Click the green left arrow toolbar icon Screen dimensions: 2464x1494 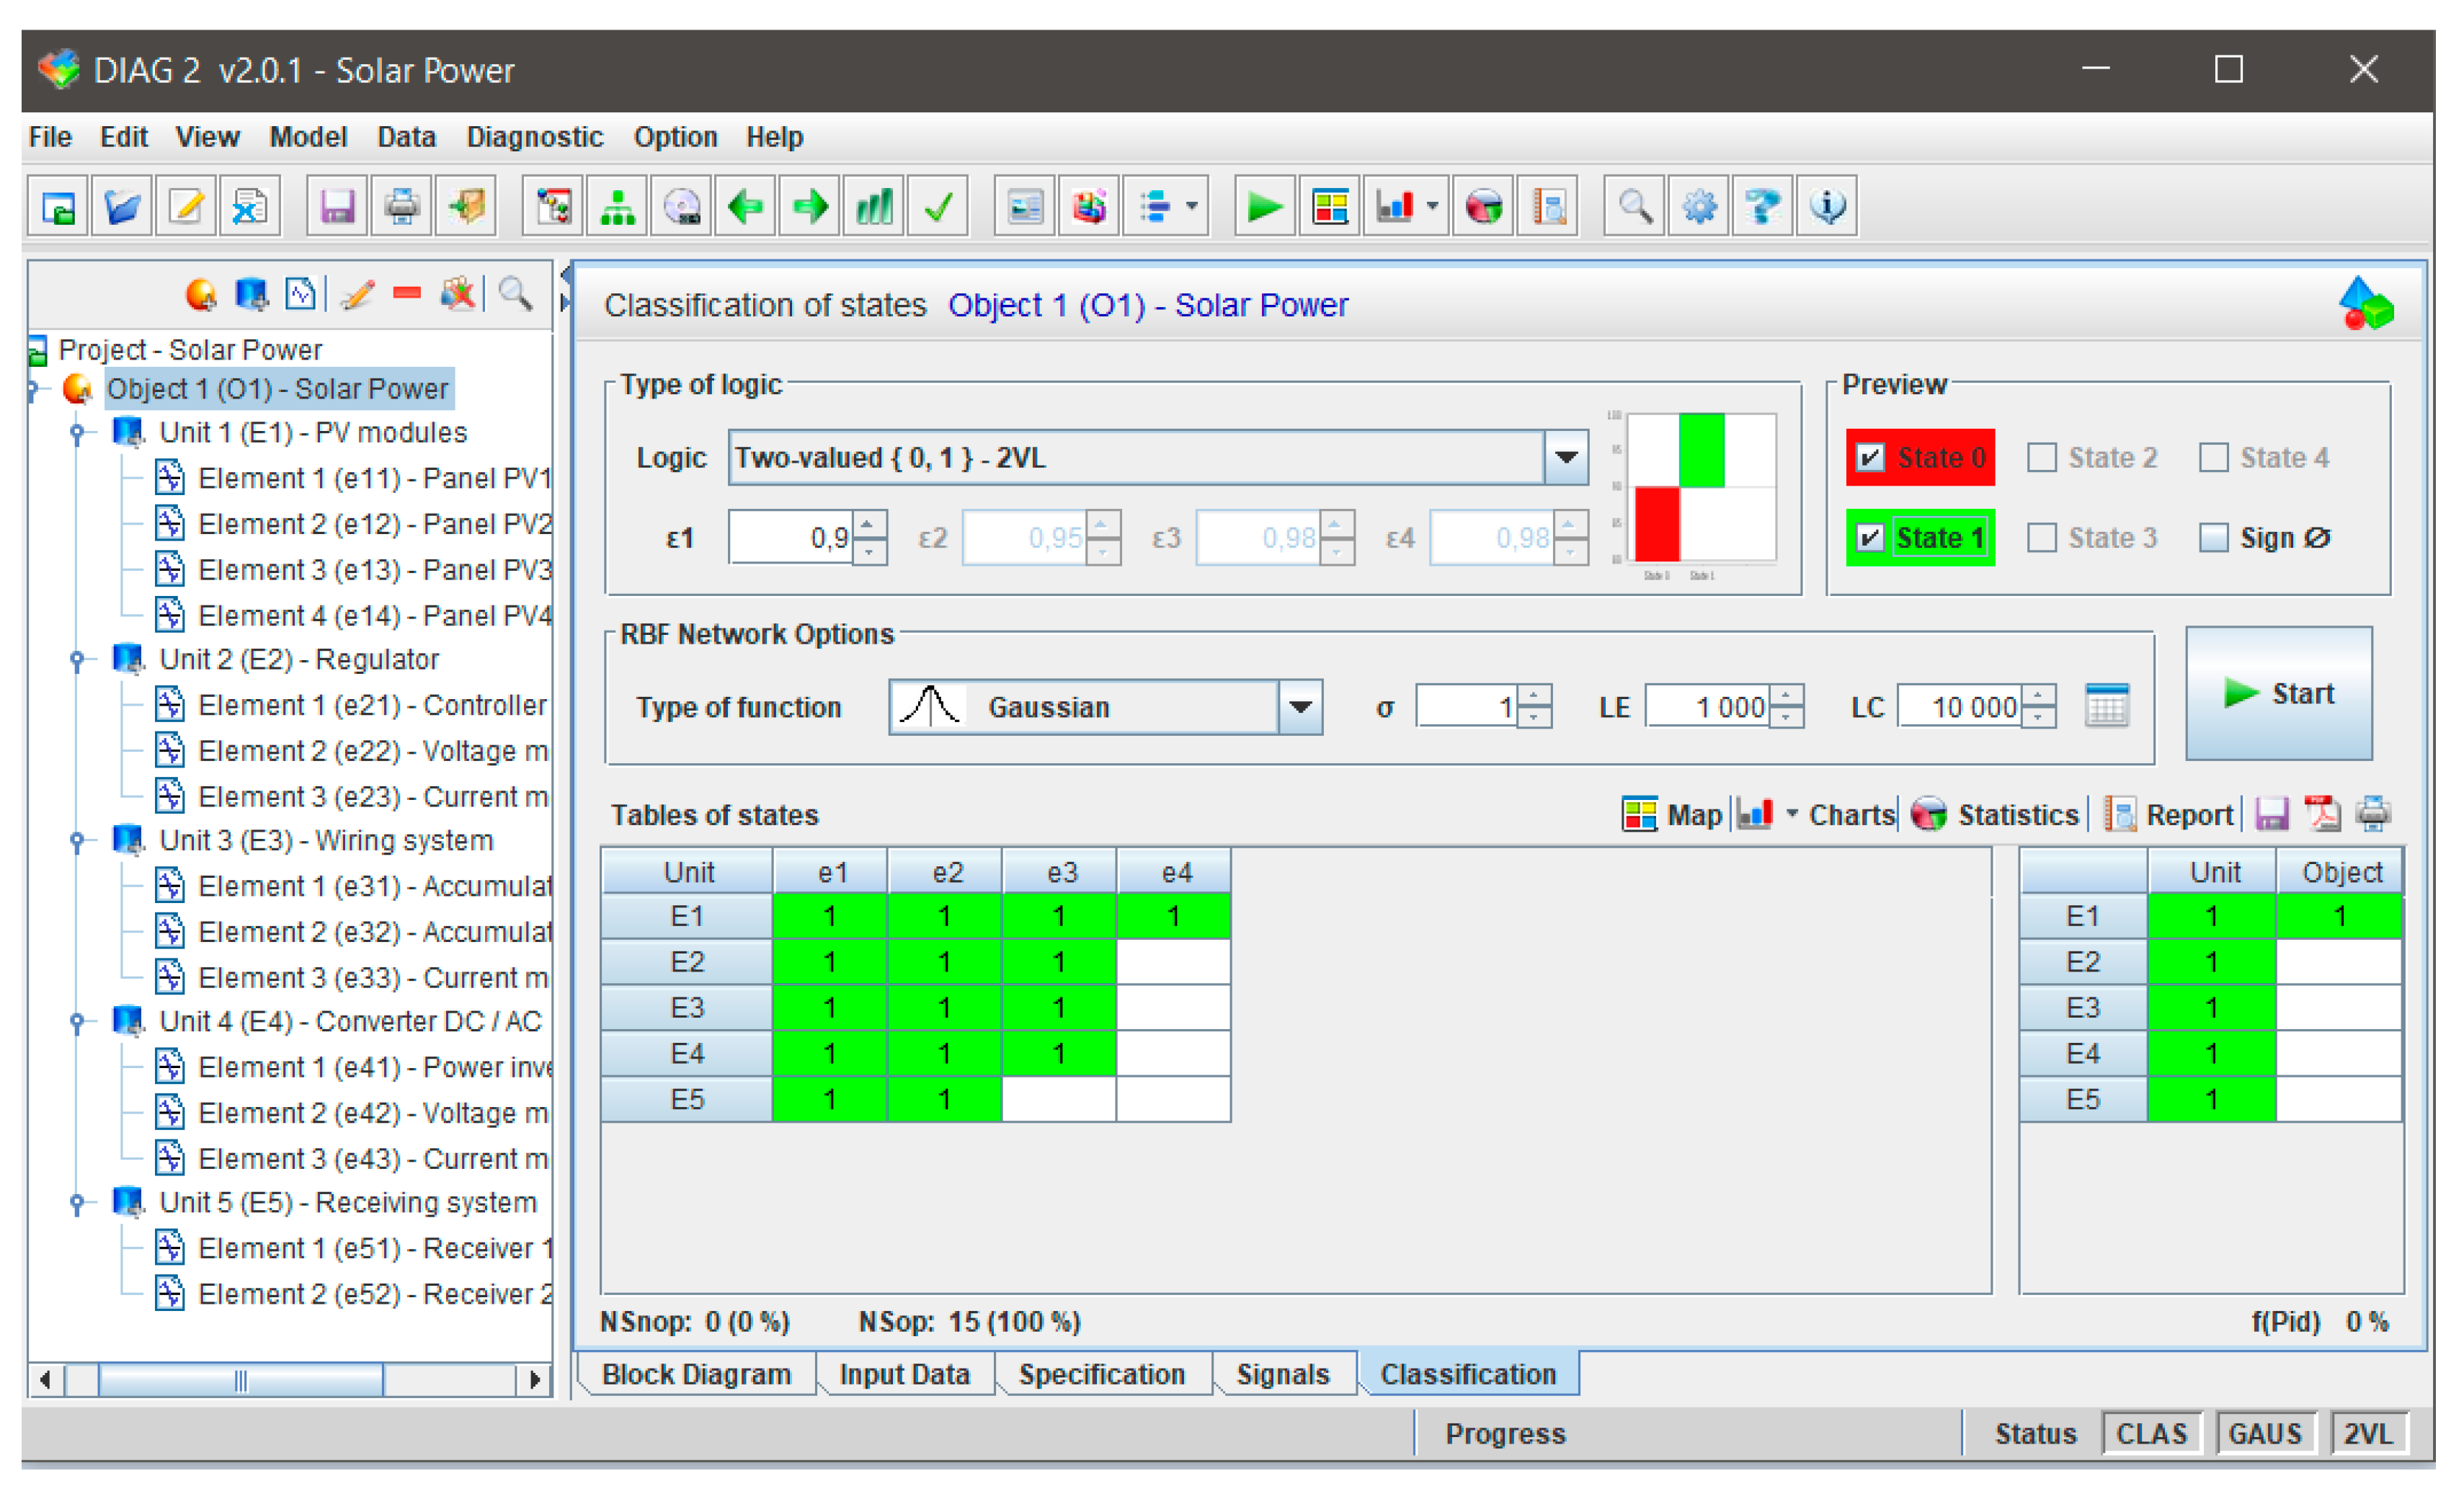pyautogui.click(x=745, y=207)
